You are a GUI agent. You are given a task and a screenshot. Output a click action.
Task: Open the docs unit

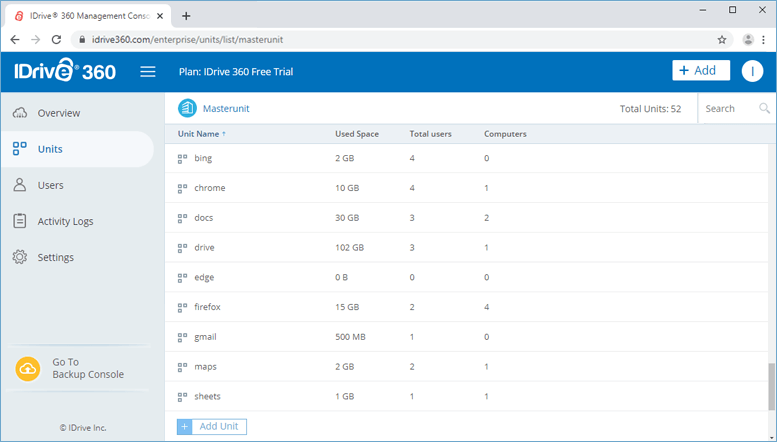[x=204, y=218]
